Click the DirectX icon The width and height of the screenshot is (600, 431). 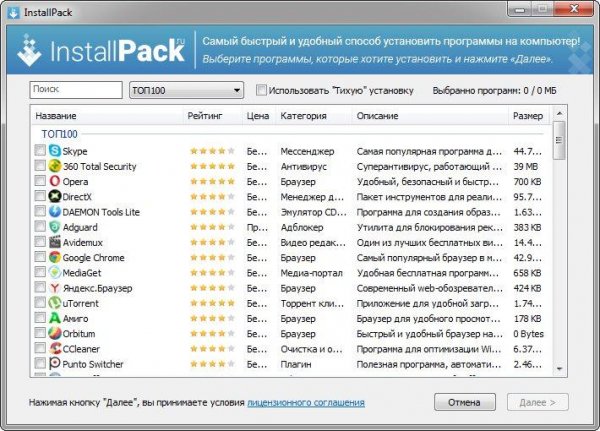click(55, 196)
